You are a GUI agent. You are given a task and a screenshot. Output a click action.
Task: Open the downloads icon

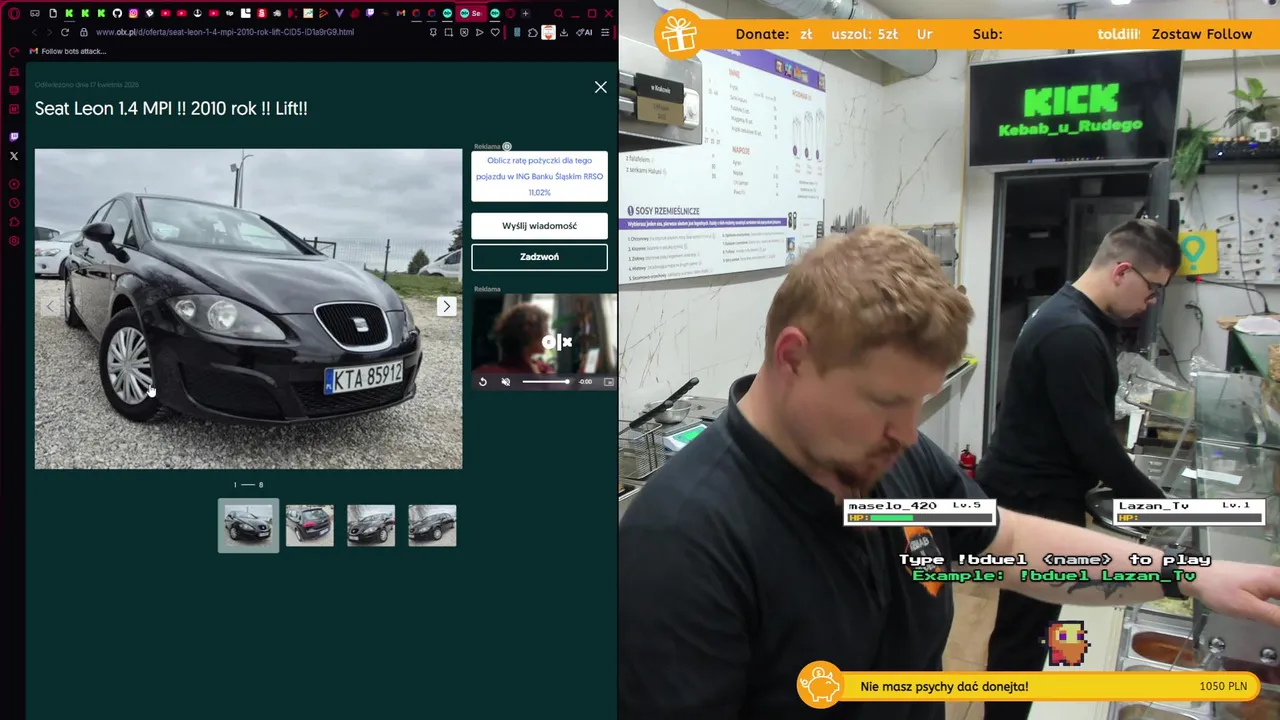(564, 32)
